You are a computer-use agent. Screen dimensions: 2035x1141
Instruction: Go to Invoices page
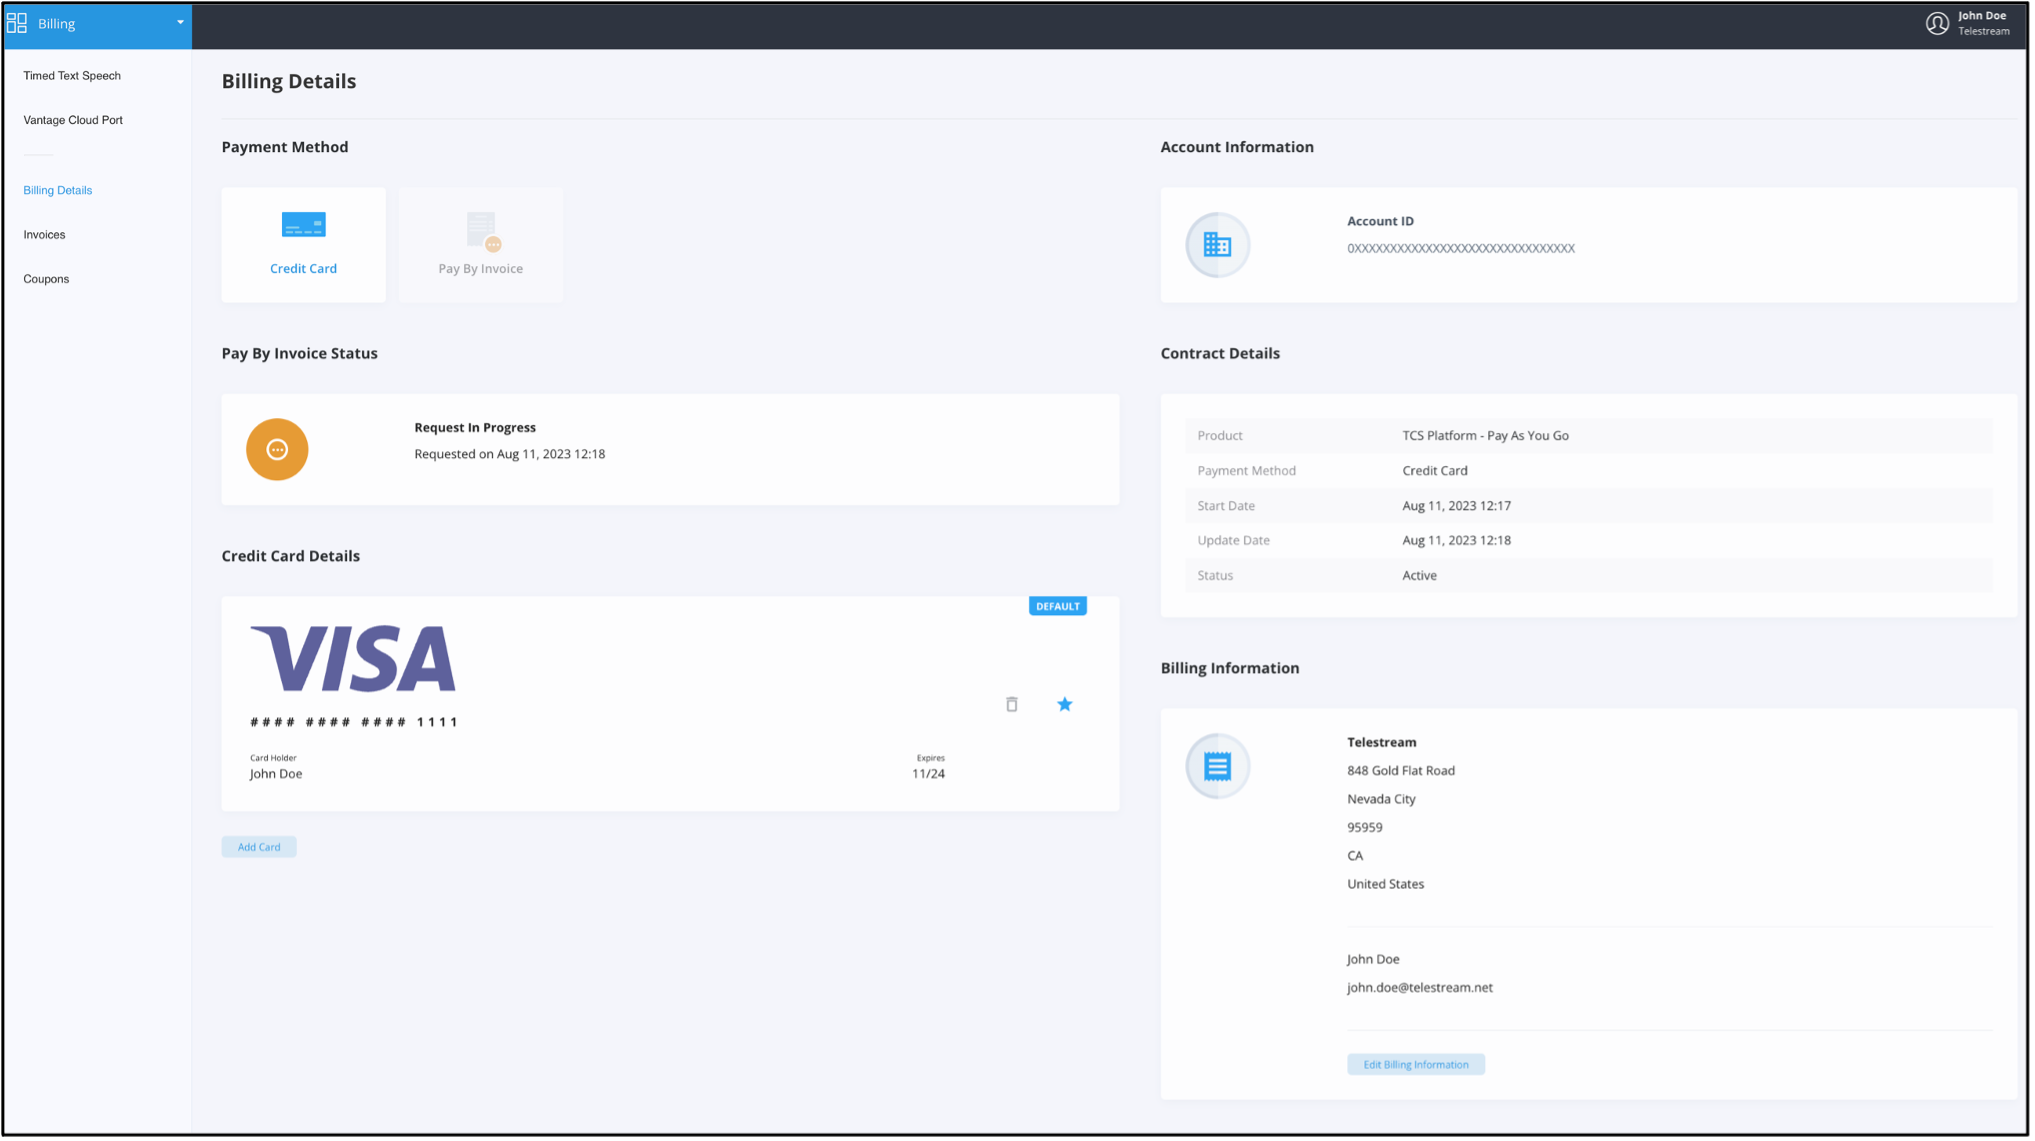click(44, 235)
